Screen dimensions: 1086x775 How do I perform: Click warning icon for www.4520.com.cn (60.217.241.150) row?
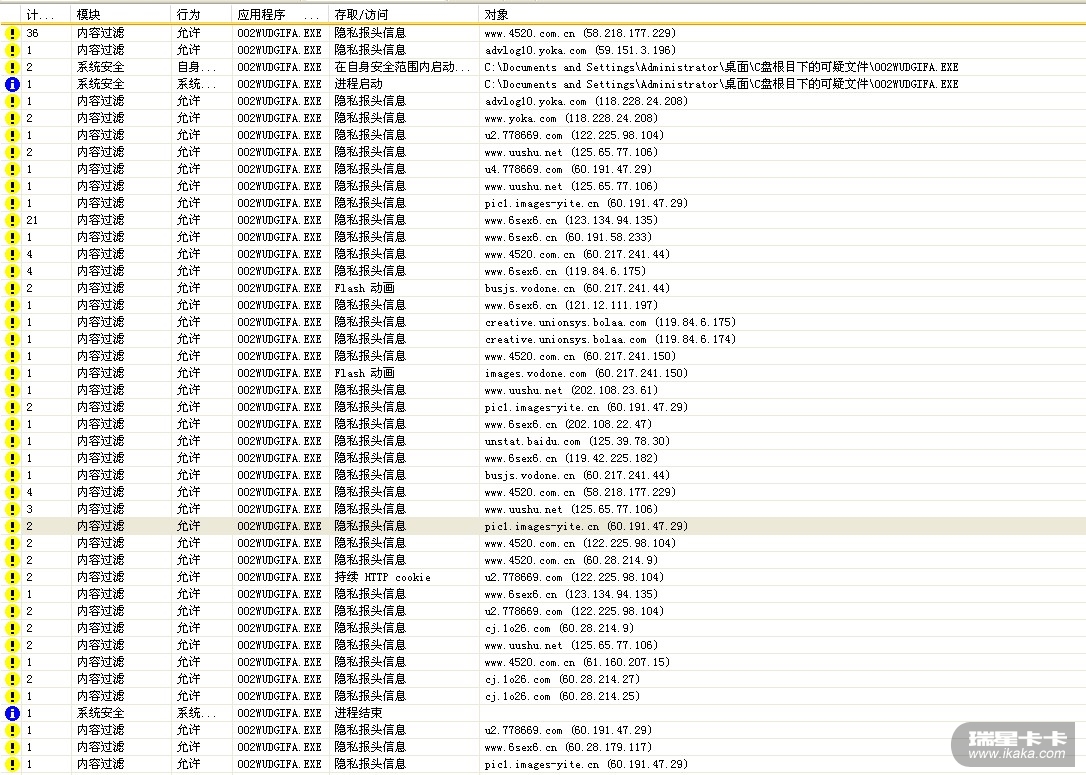(12, 356)
